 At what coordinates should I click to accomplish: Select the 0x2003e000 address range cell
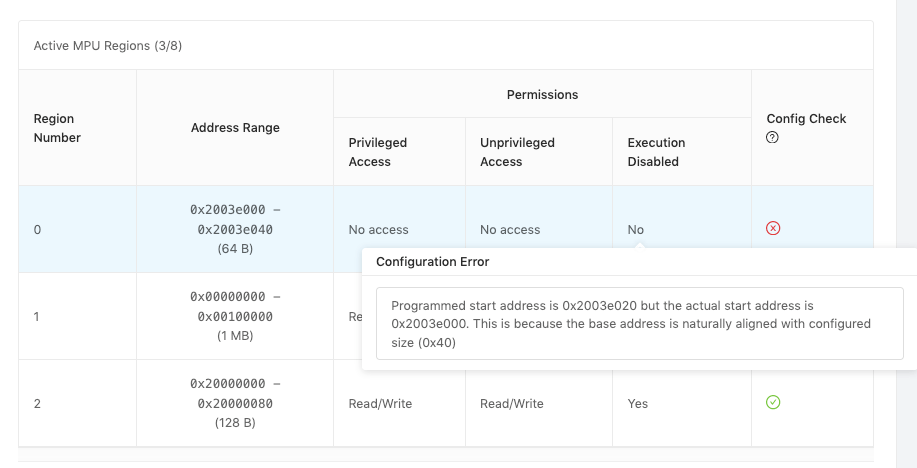pyautogui.click(x=235, y=229)
